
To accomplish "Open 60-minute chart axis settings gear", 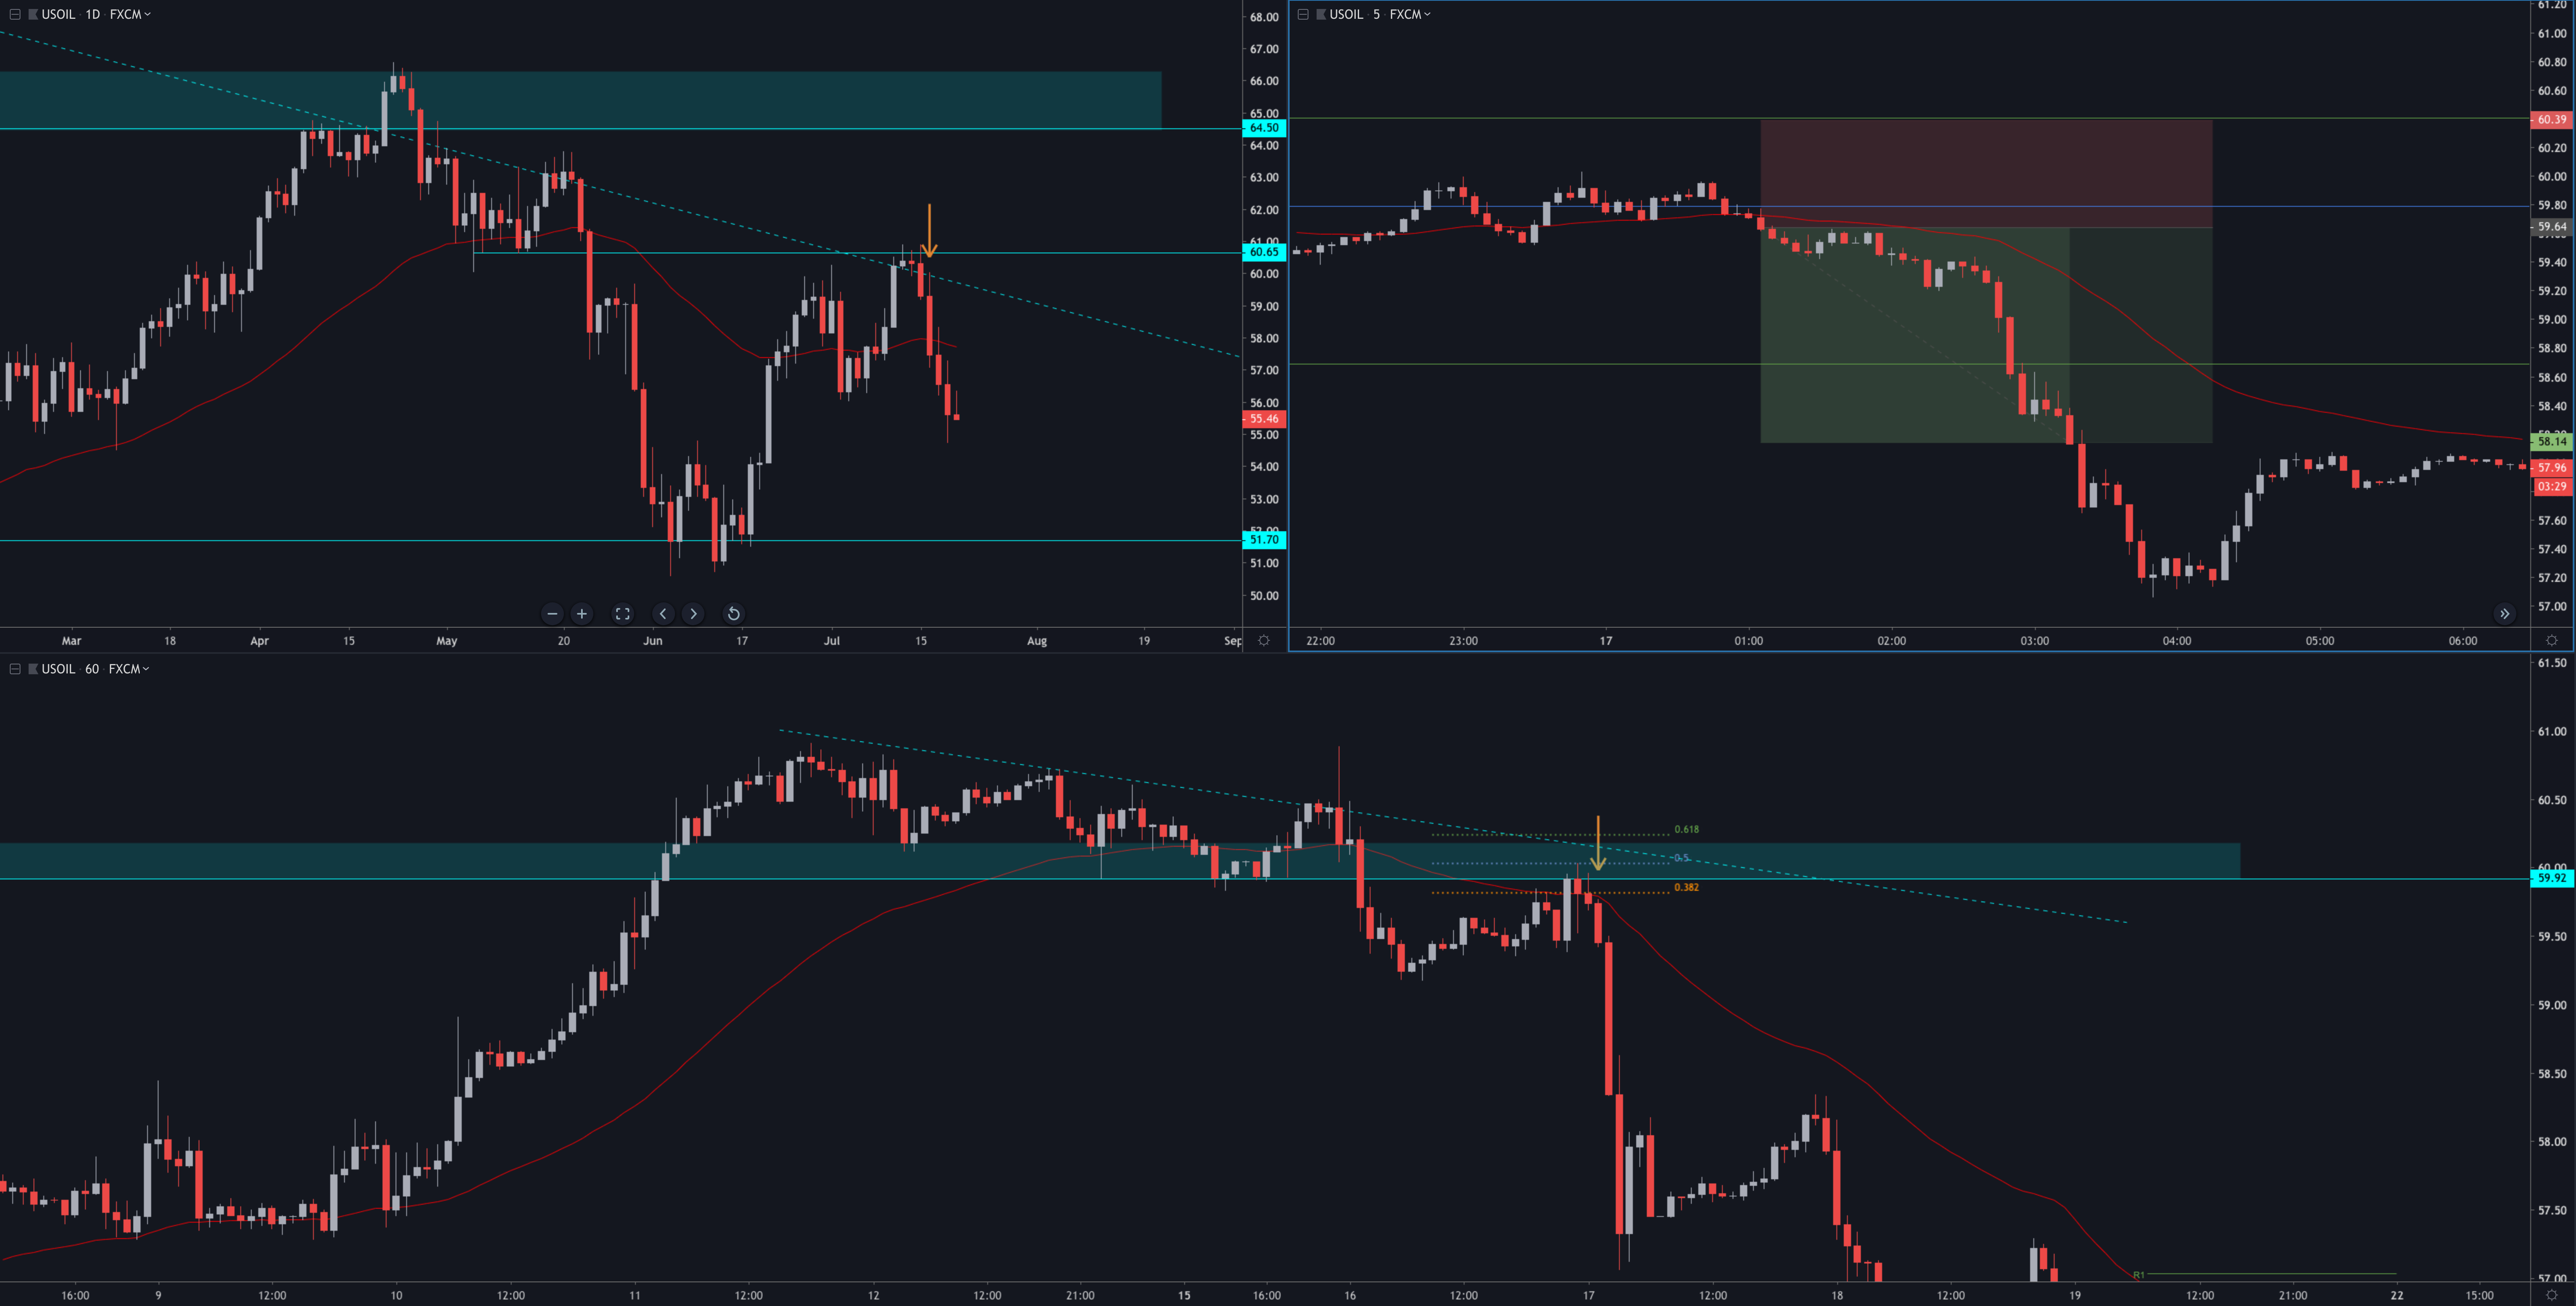I will (2552, 1295).
